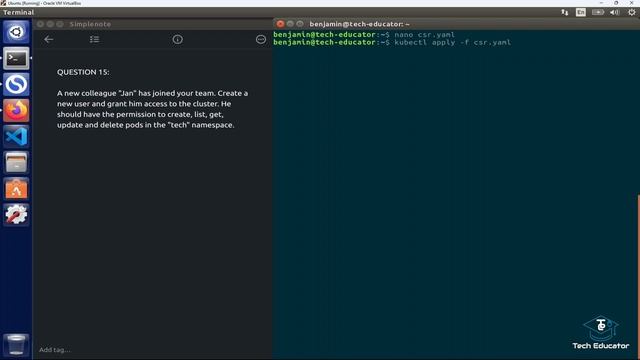640x360 pixels.
Task: Insert checklist in Simplenote note
Action: [x=94, y=40]
